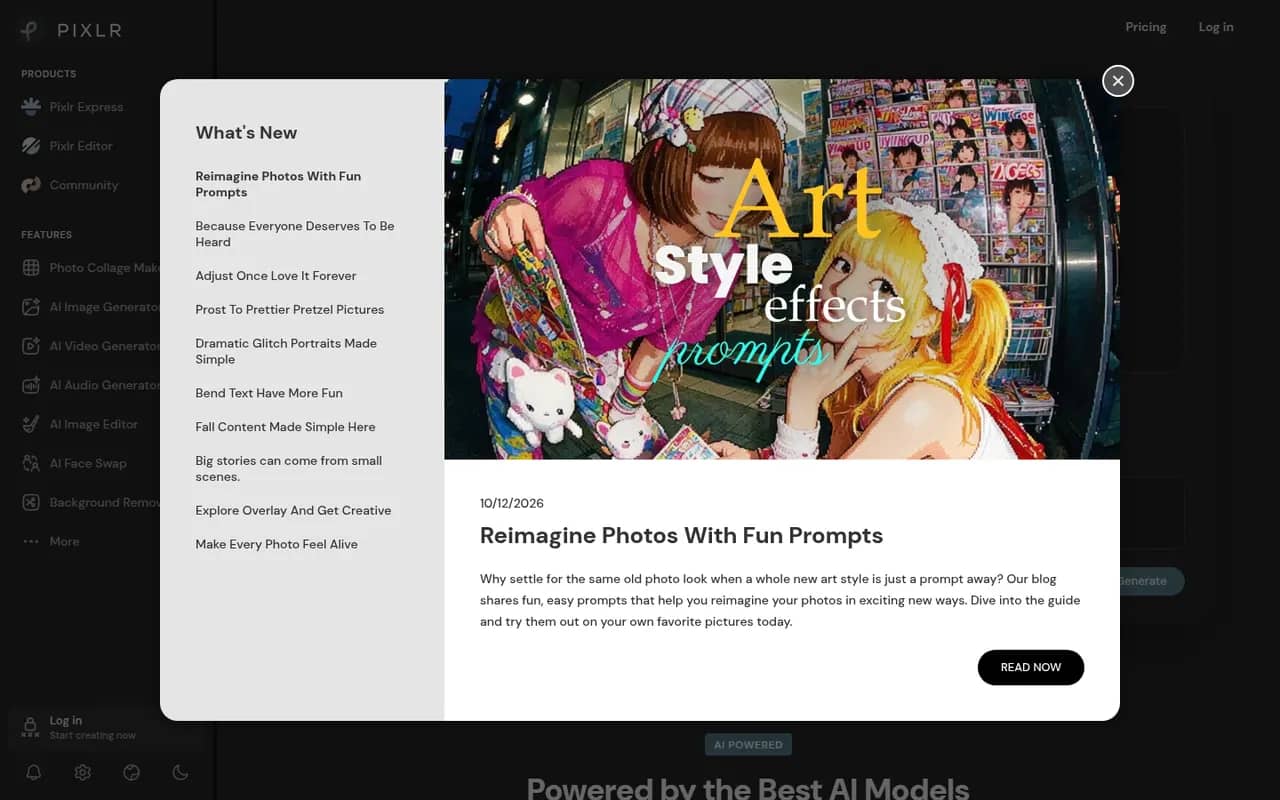Select the Background Remover icon
Viewport: 1280px width, 800px height.
point(31,502)
